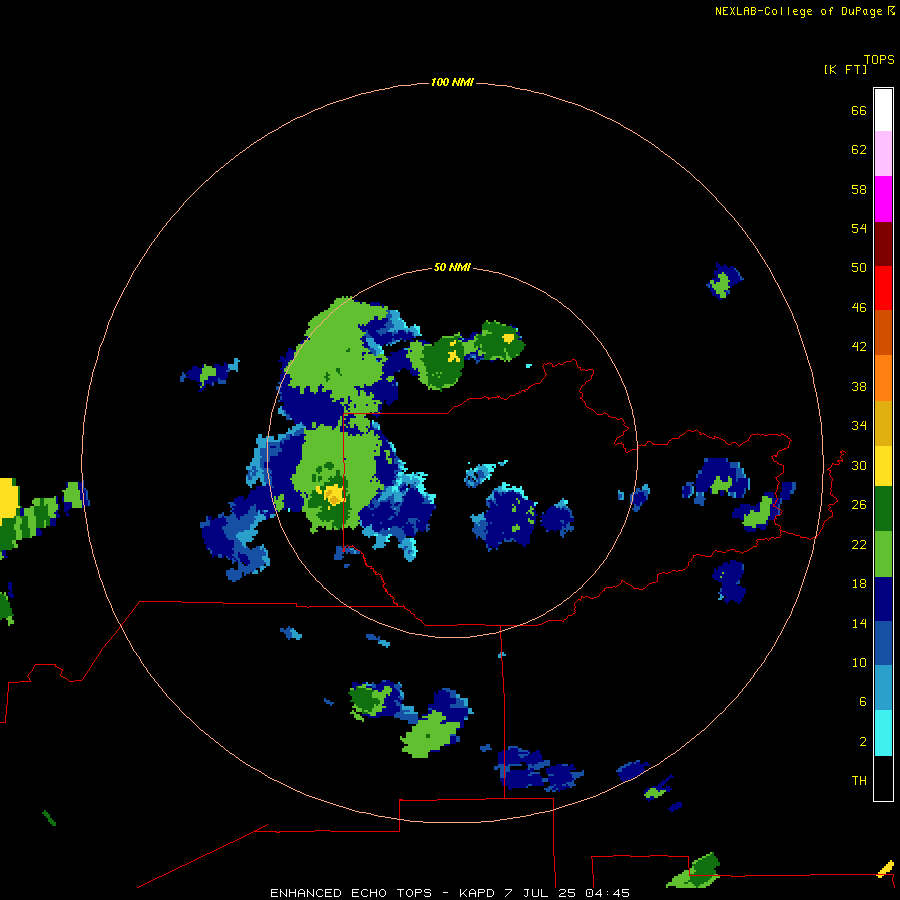Click the white swatch in the tops legend
Viewport: 900px width, 900px height.
click(883, 110)
